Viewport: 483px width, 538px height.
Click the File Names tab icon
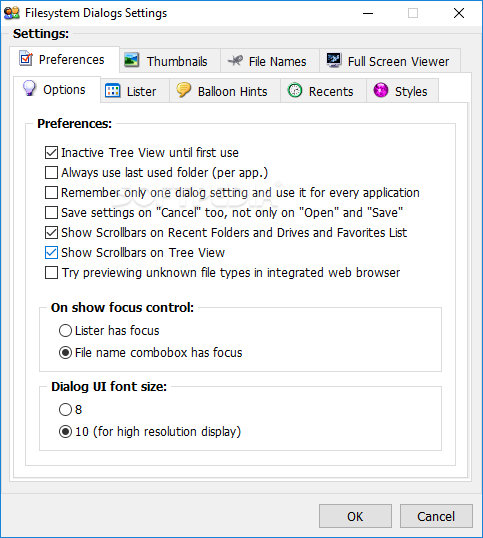tap(235, 61)
